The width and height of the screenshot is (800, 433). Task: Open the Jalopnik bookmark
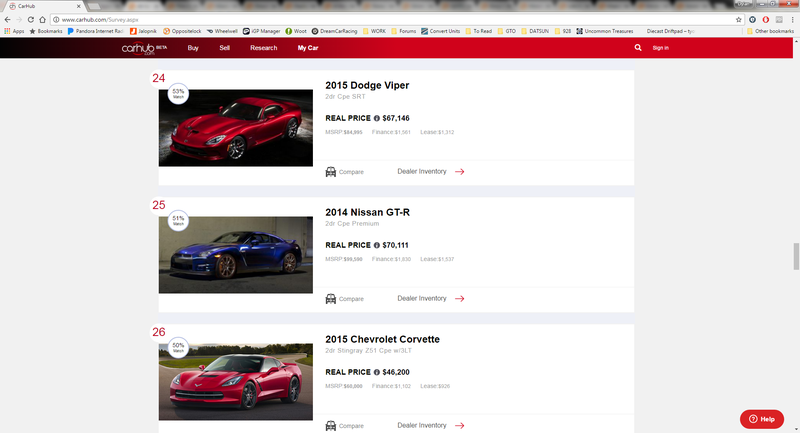tap(143, 31)
